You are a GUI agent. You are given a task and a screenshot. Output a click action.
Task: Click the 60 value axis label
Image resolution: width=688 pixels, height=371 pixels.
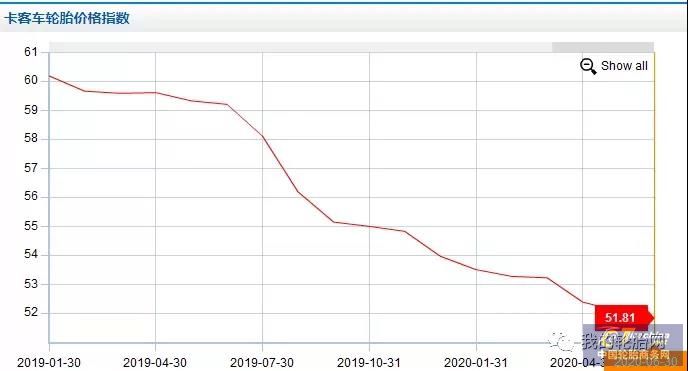tap(31, 80)
